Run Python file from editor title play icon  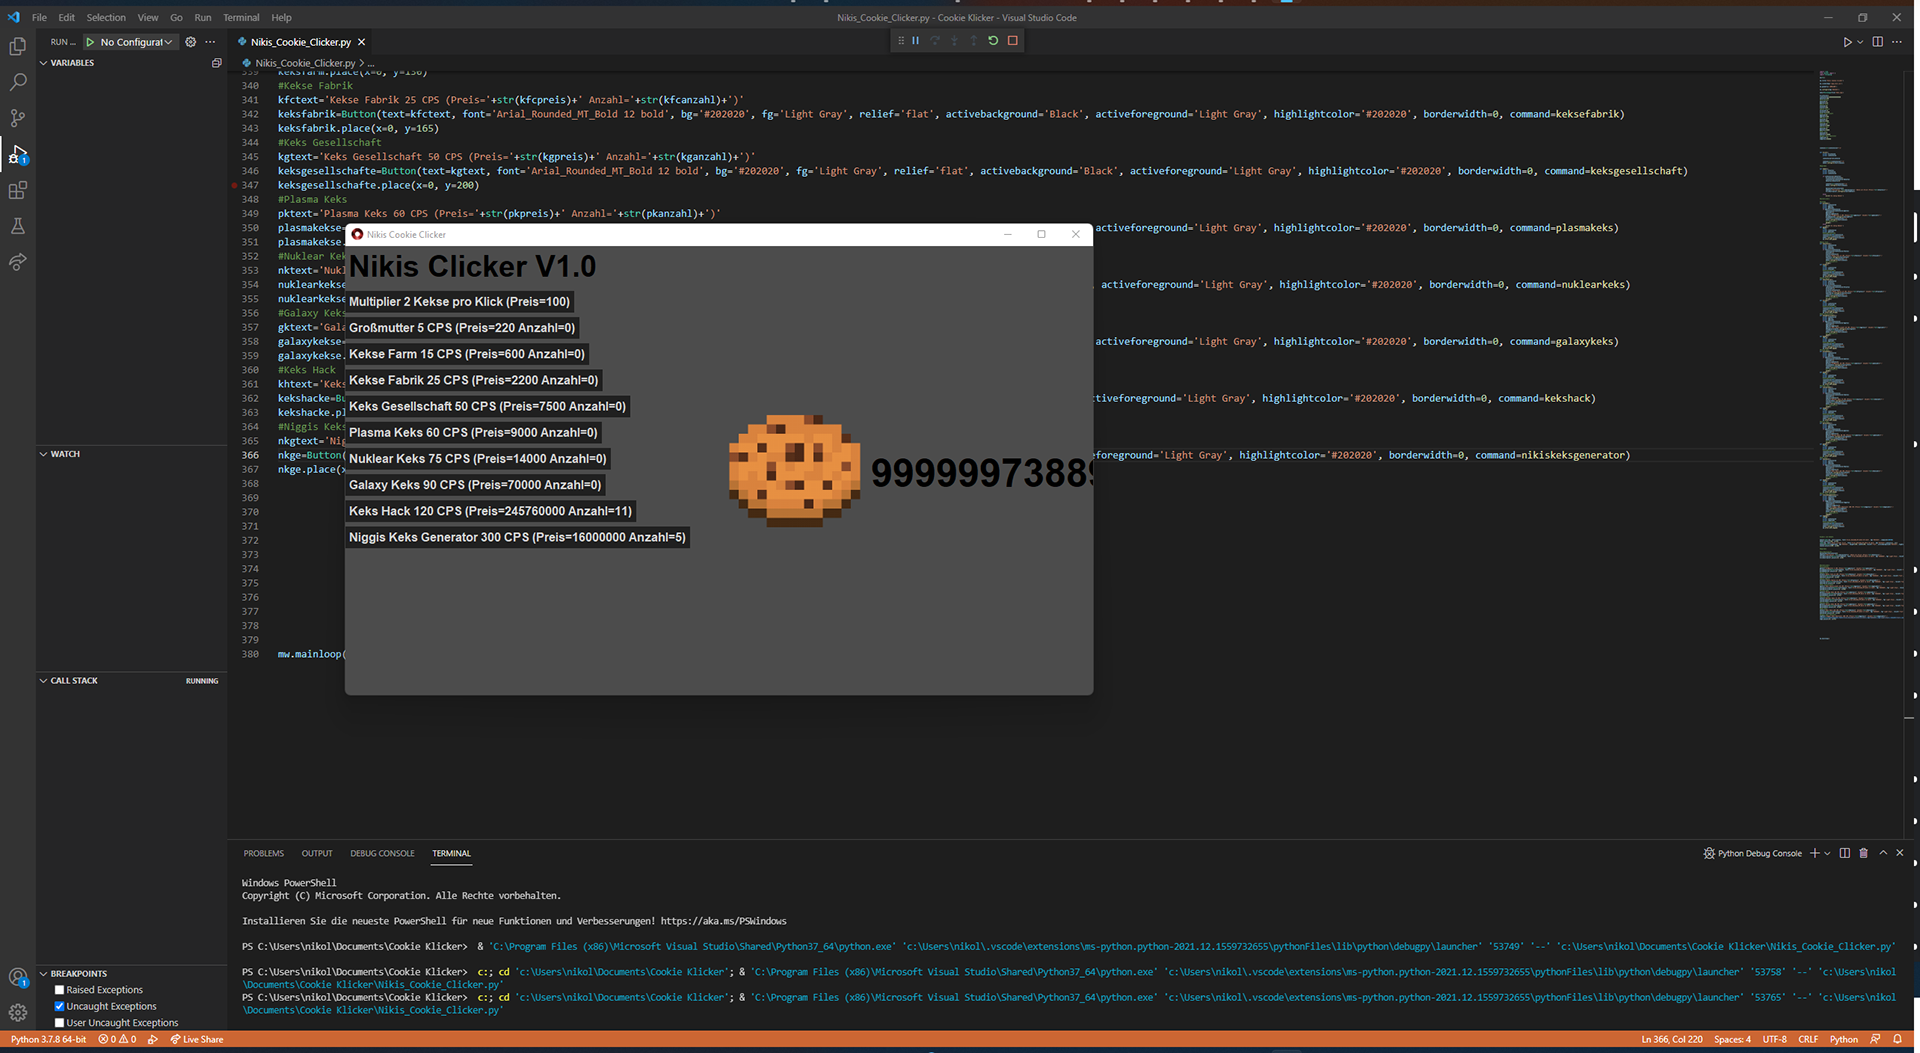(1847, 42)
